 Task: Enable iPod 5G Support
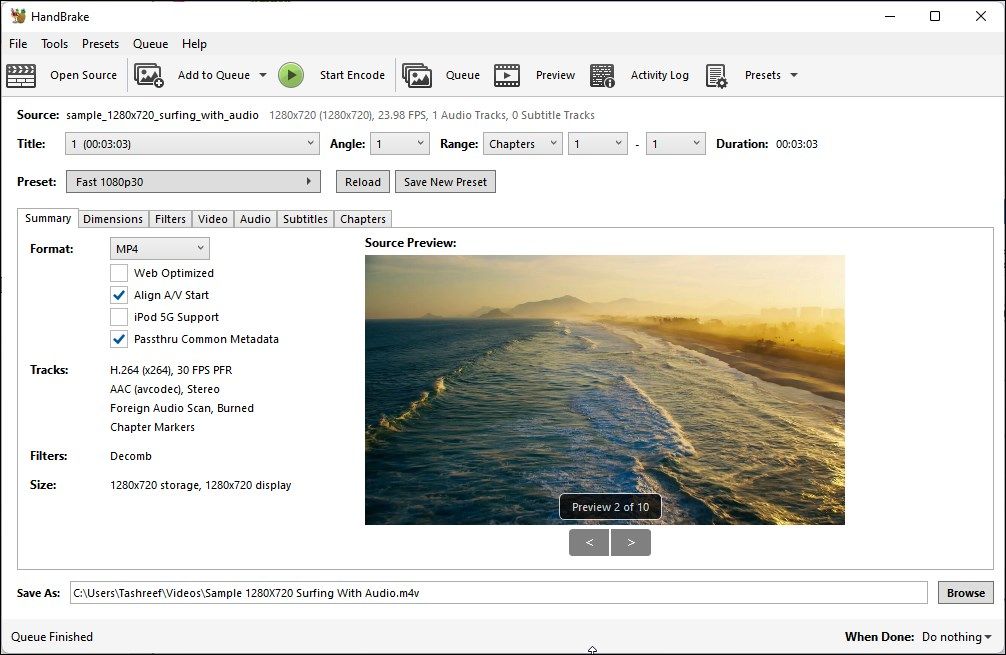(x=118, y=317)
